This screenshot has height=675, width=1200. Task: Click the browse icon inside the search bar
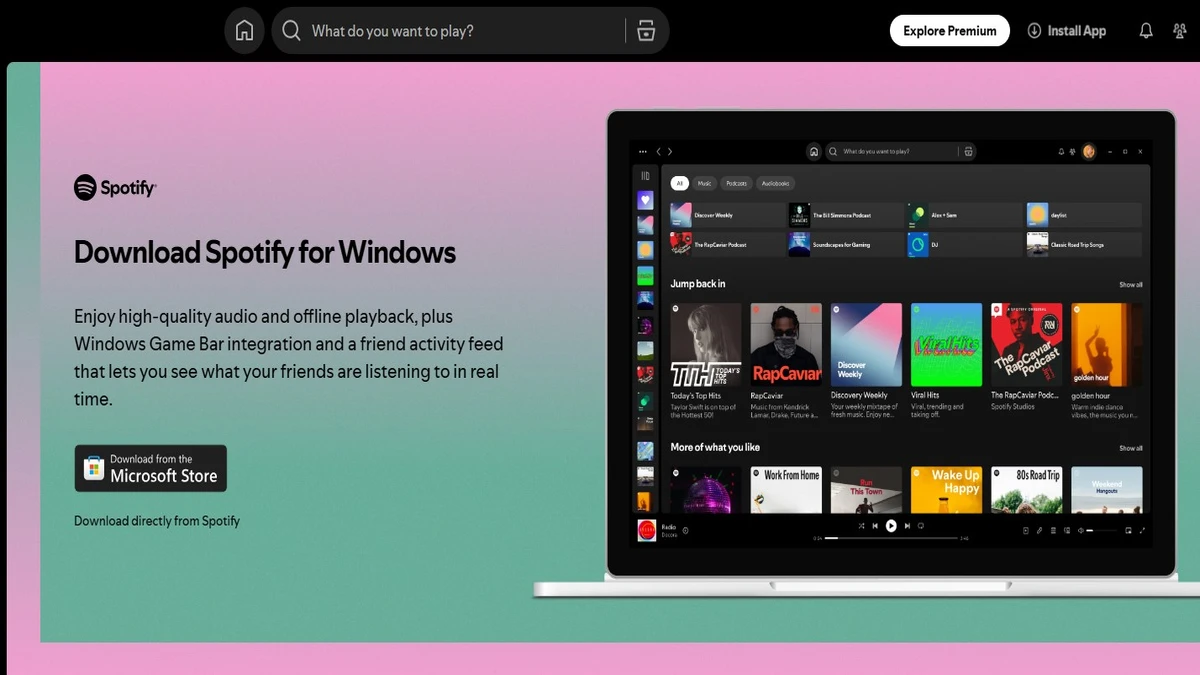pyautogui.click(x=646, y=30)
